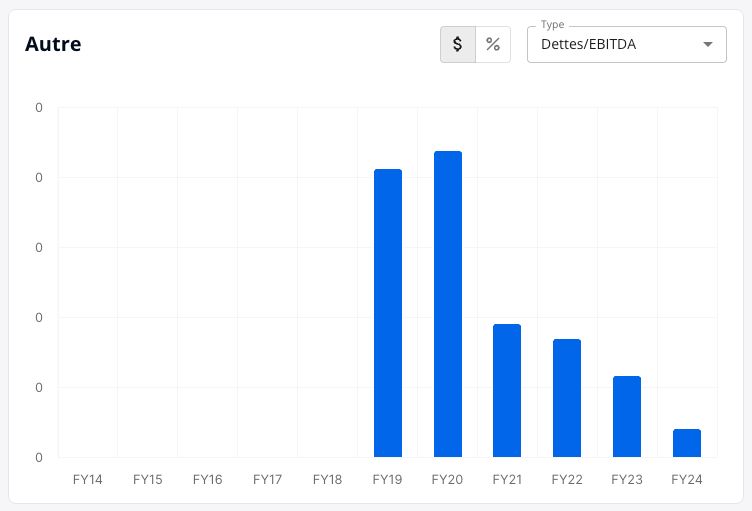Click the FY24 axis label
Screen dimensions: 752x511
pos(687,479)
